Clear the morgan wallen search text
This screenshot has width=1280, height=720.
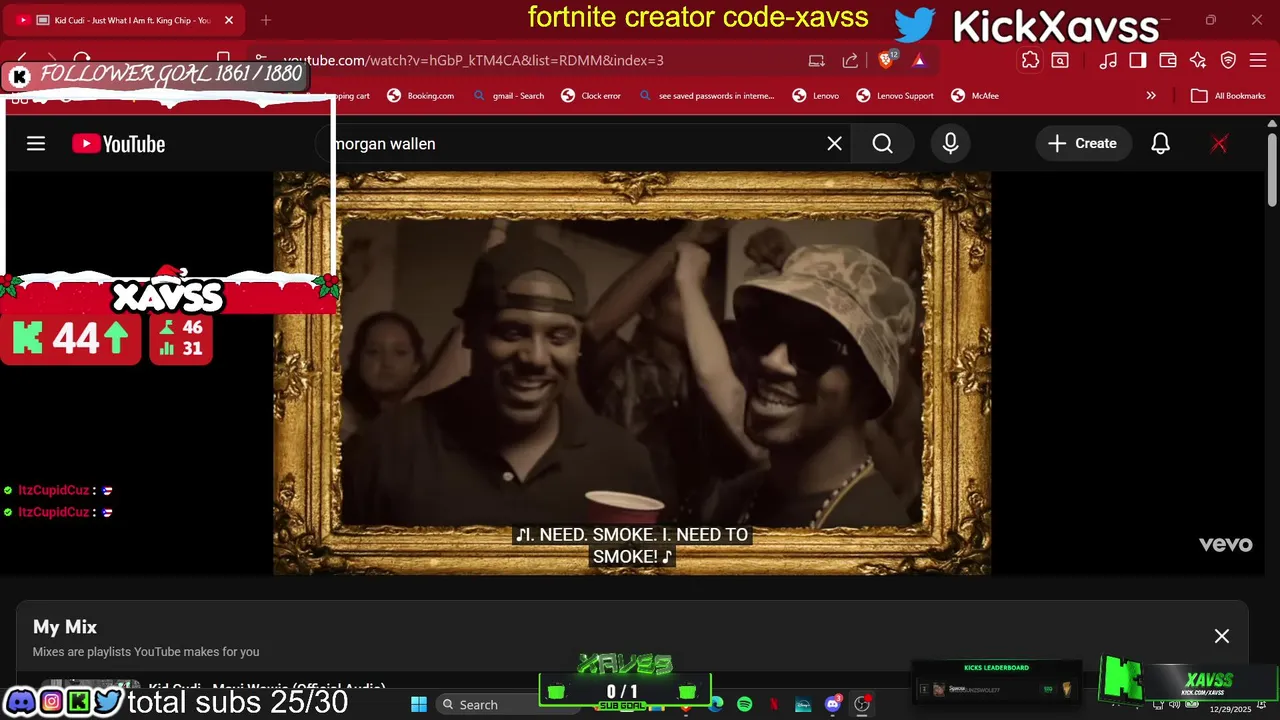tap(834, 144)
